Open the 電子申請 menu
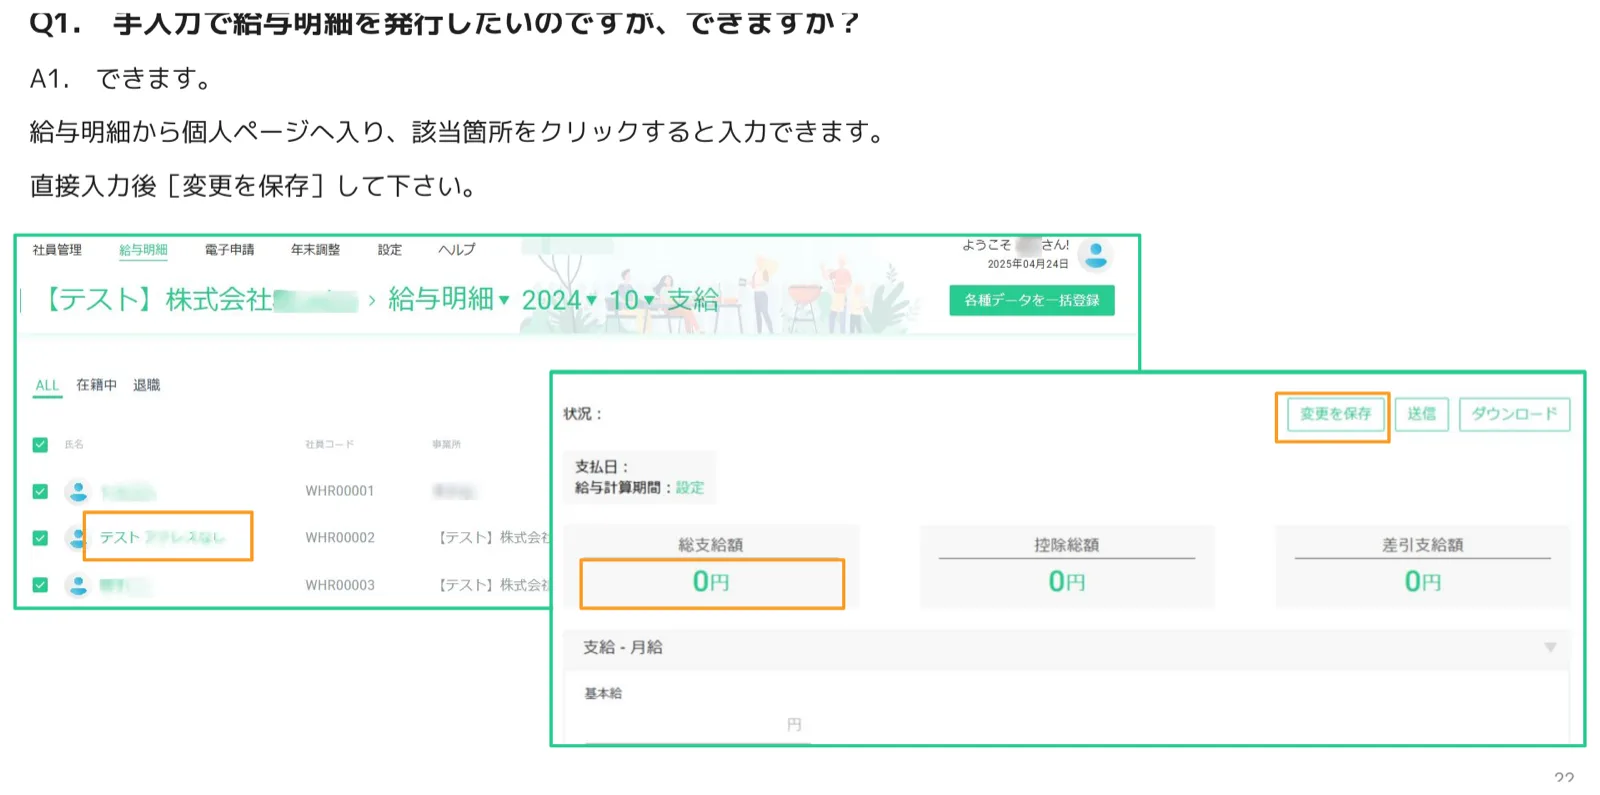Viewport: 1600px width, 795px height. [229, 250]
